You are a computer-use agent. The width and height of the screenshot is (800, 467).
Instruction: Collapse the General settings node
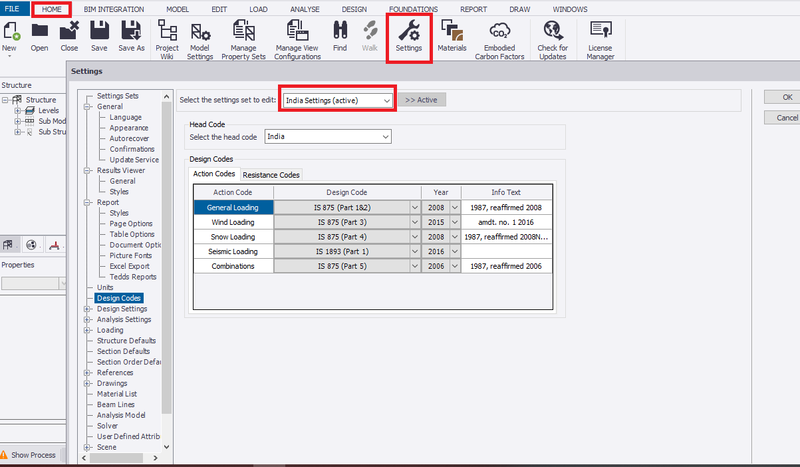pyautogui.click(x=87, y=107)
